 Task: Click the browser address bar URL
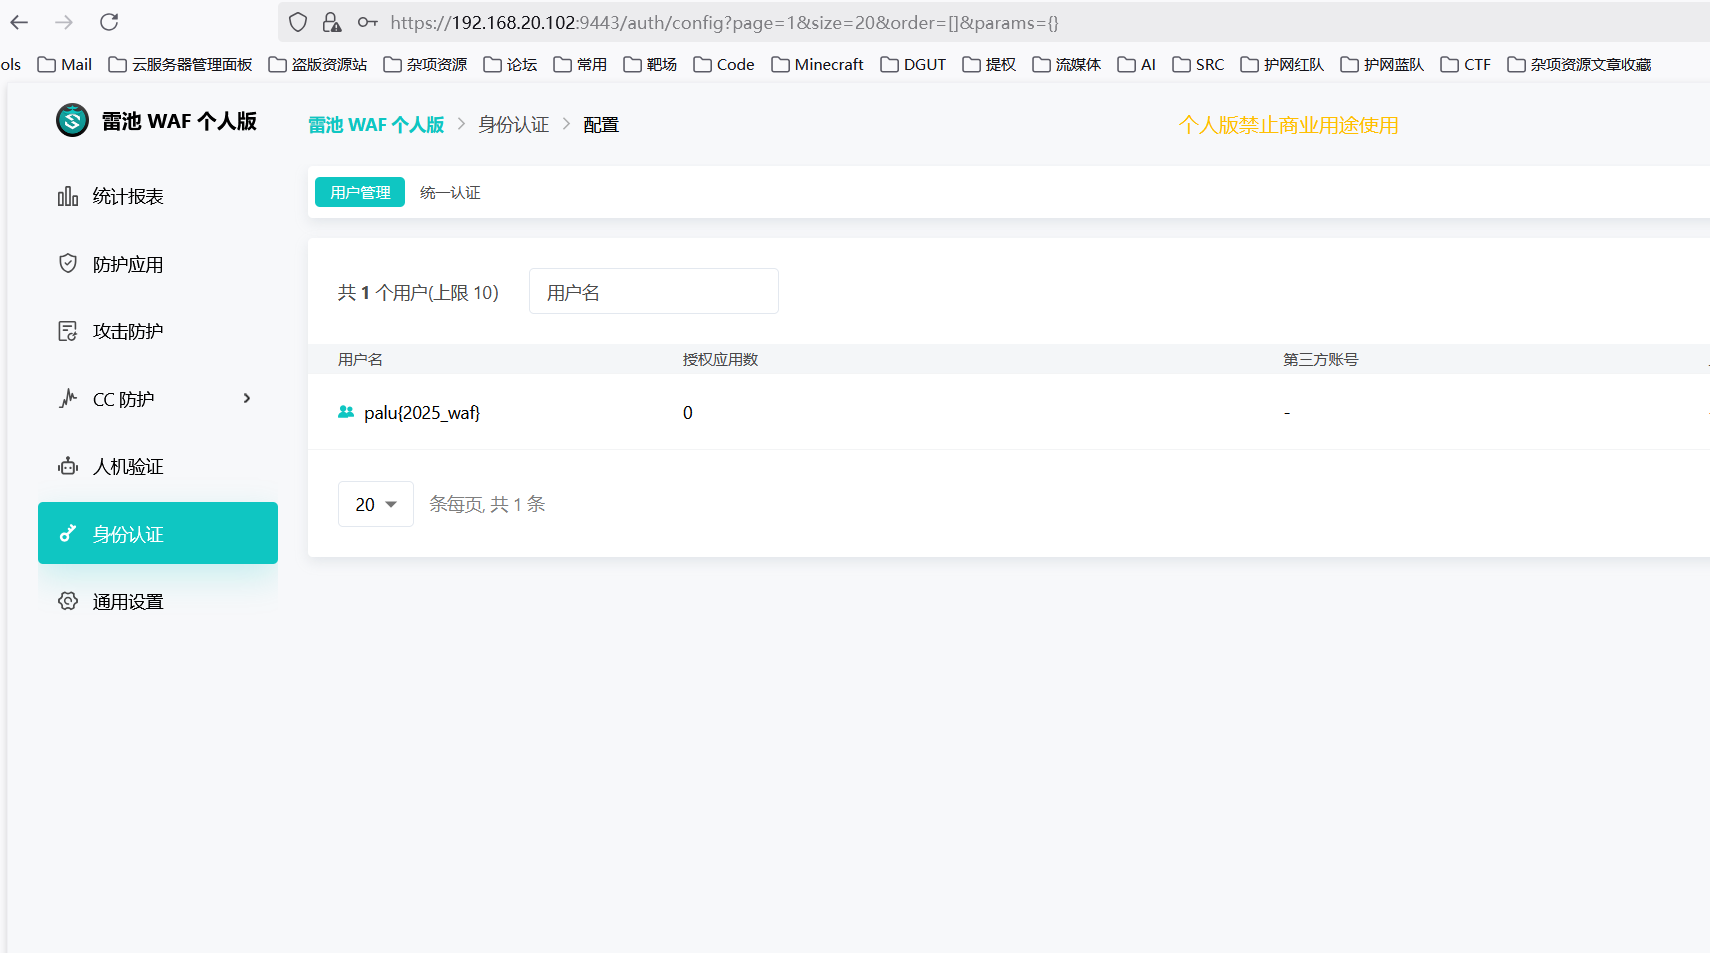point(724,23)
